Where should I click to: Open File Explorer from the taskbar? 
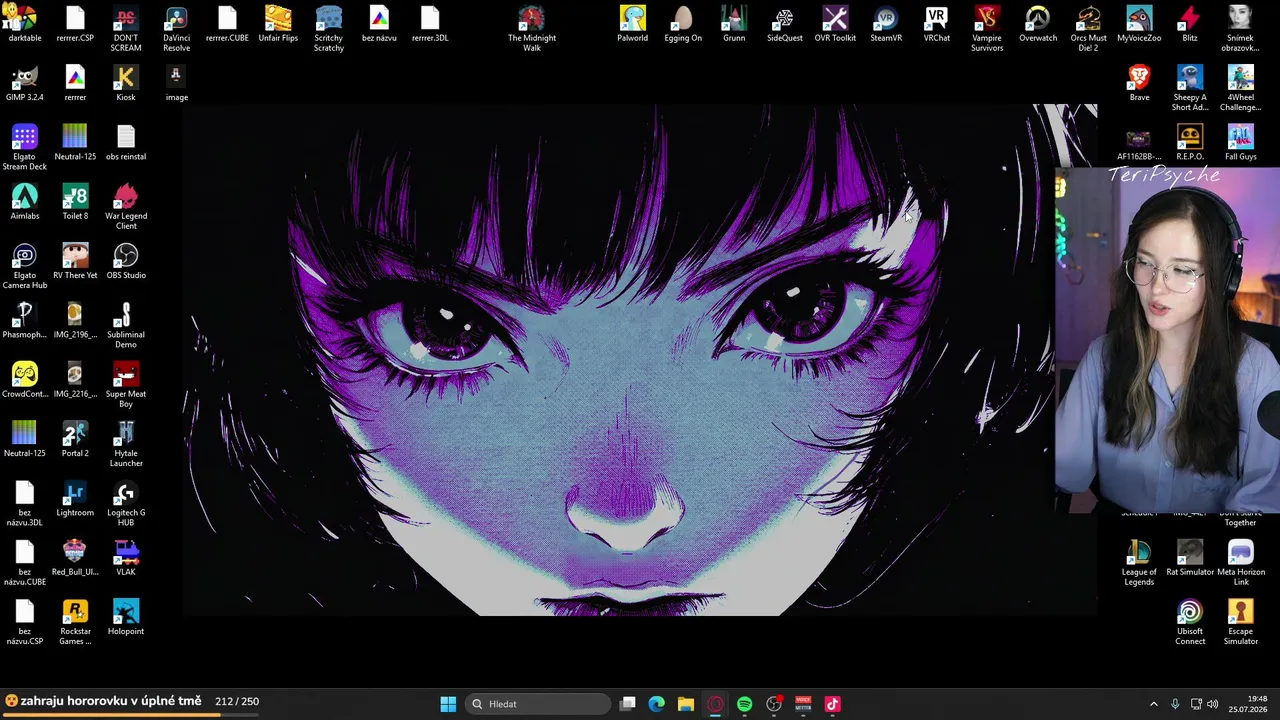pyautogui.click(x=686, y=704)
